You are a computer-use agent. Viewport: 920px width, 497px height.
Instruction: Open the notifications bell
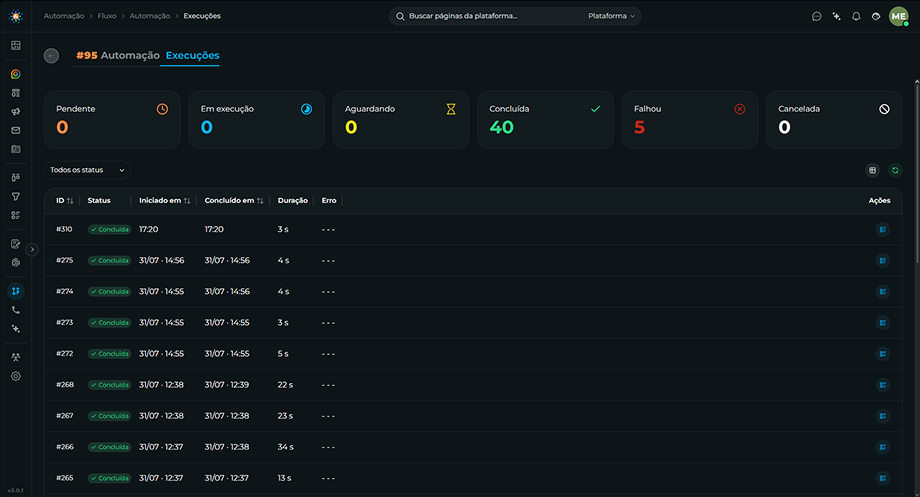pyautogui.click(x=856, y=16)
